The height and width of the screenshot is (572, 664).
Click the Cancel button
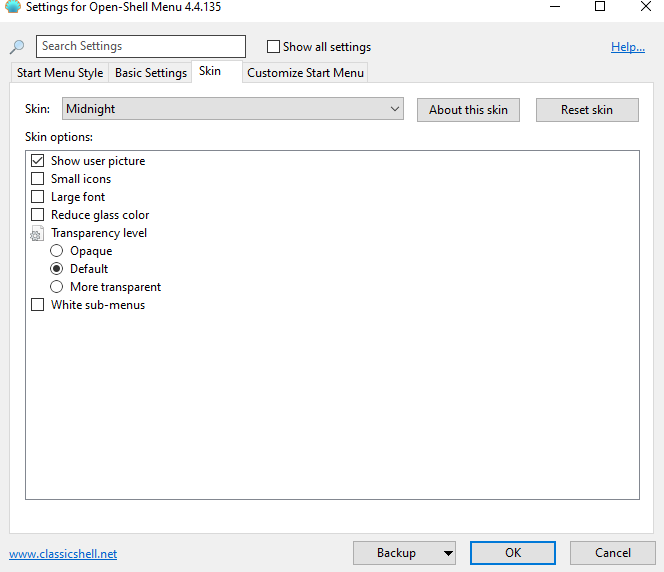(x=613, y=553)
